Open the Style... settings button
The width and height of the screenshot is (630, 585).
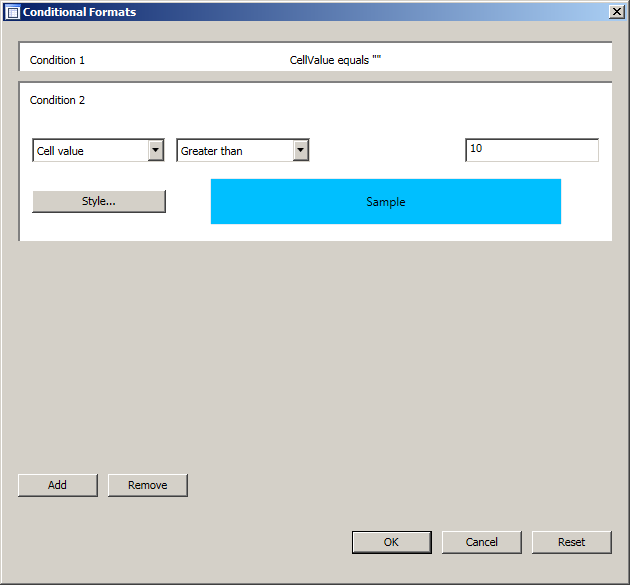coord(99,201)
